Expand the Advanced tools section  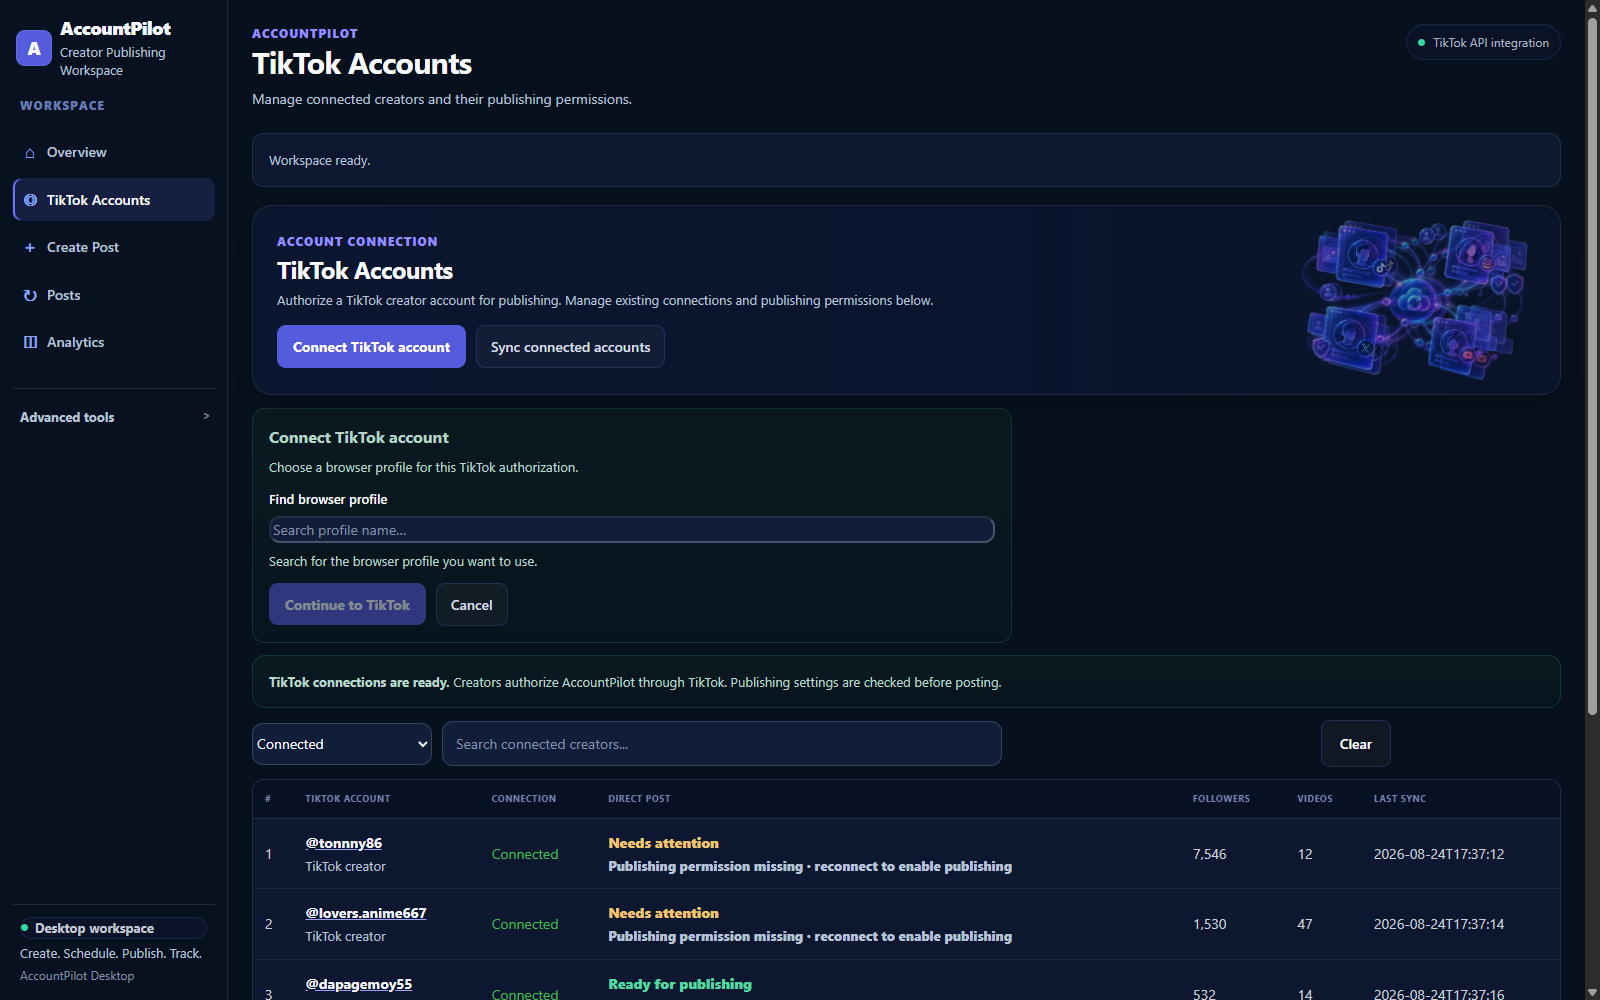pos(114,417)
